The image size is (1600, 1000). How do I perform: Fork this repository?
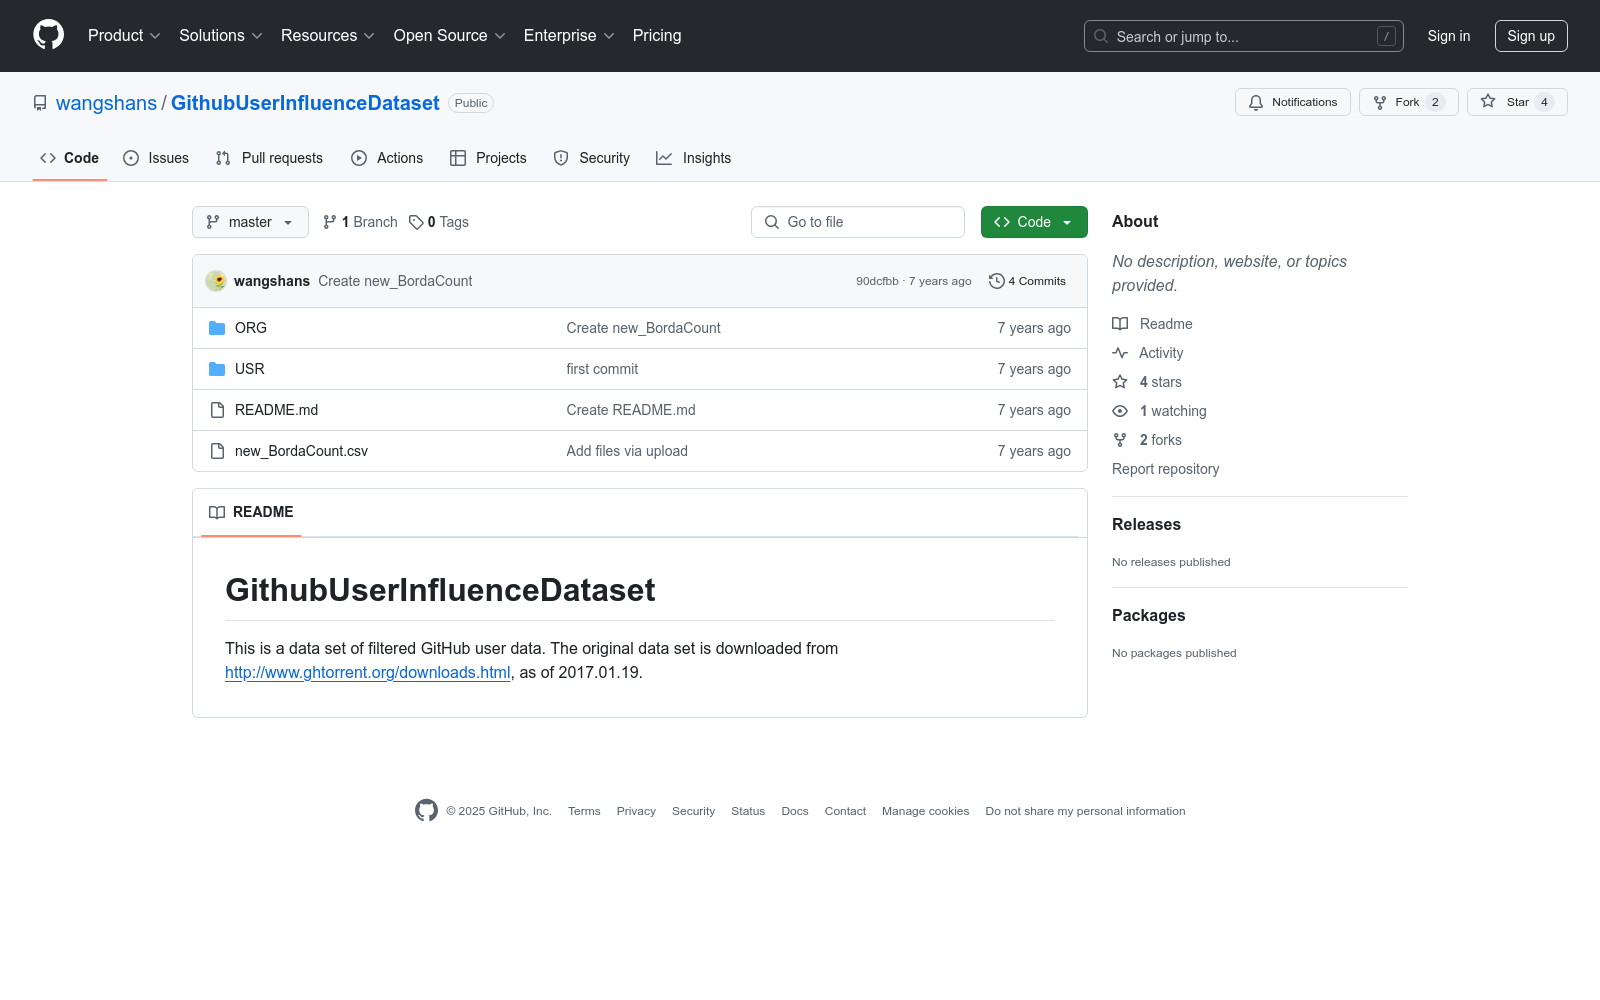click(1408, 102)
